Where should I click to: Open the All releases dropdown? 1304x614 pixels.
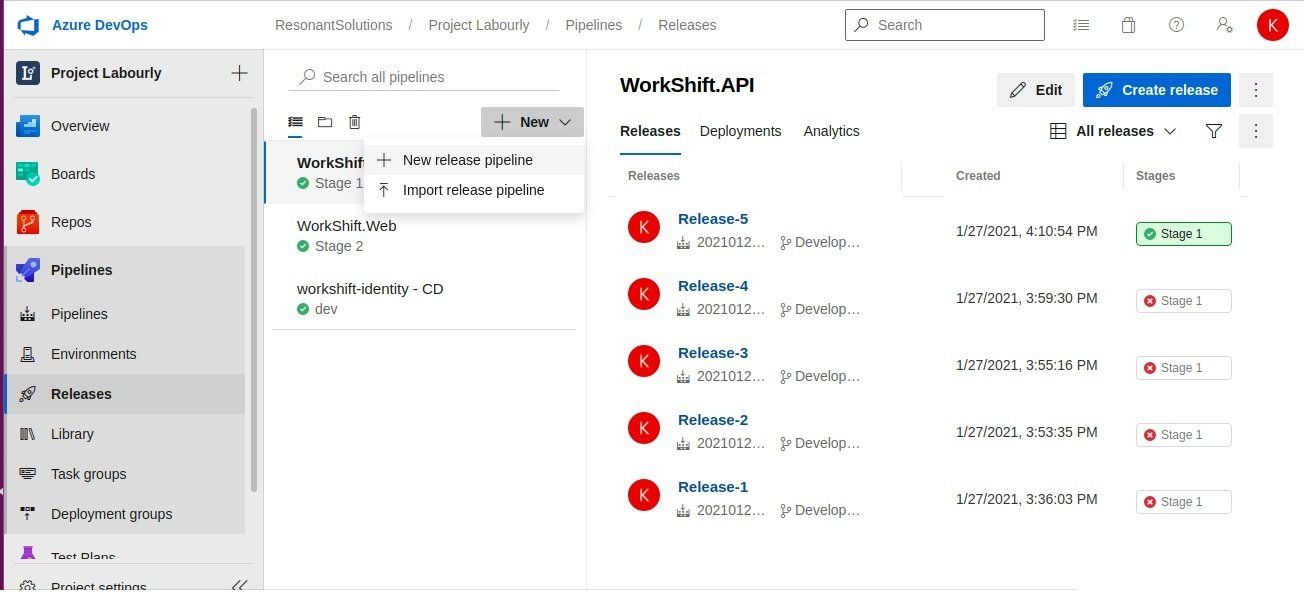click(1113, 131)
